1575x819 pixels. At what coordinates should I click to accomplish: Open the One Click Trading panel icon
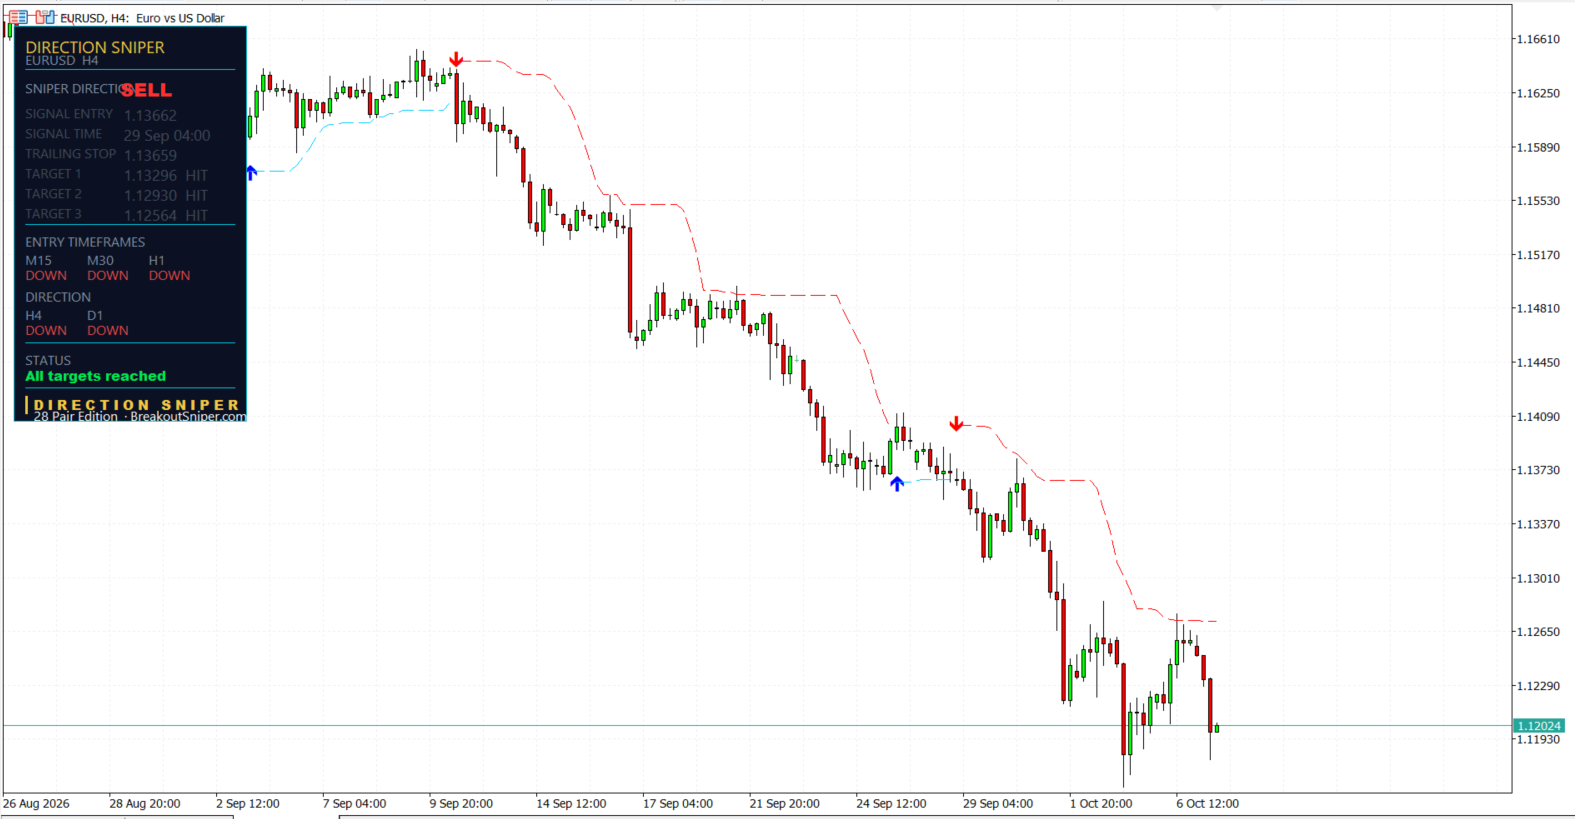pyautogui.click(x=18, y=17)
